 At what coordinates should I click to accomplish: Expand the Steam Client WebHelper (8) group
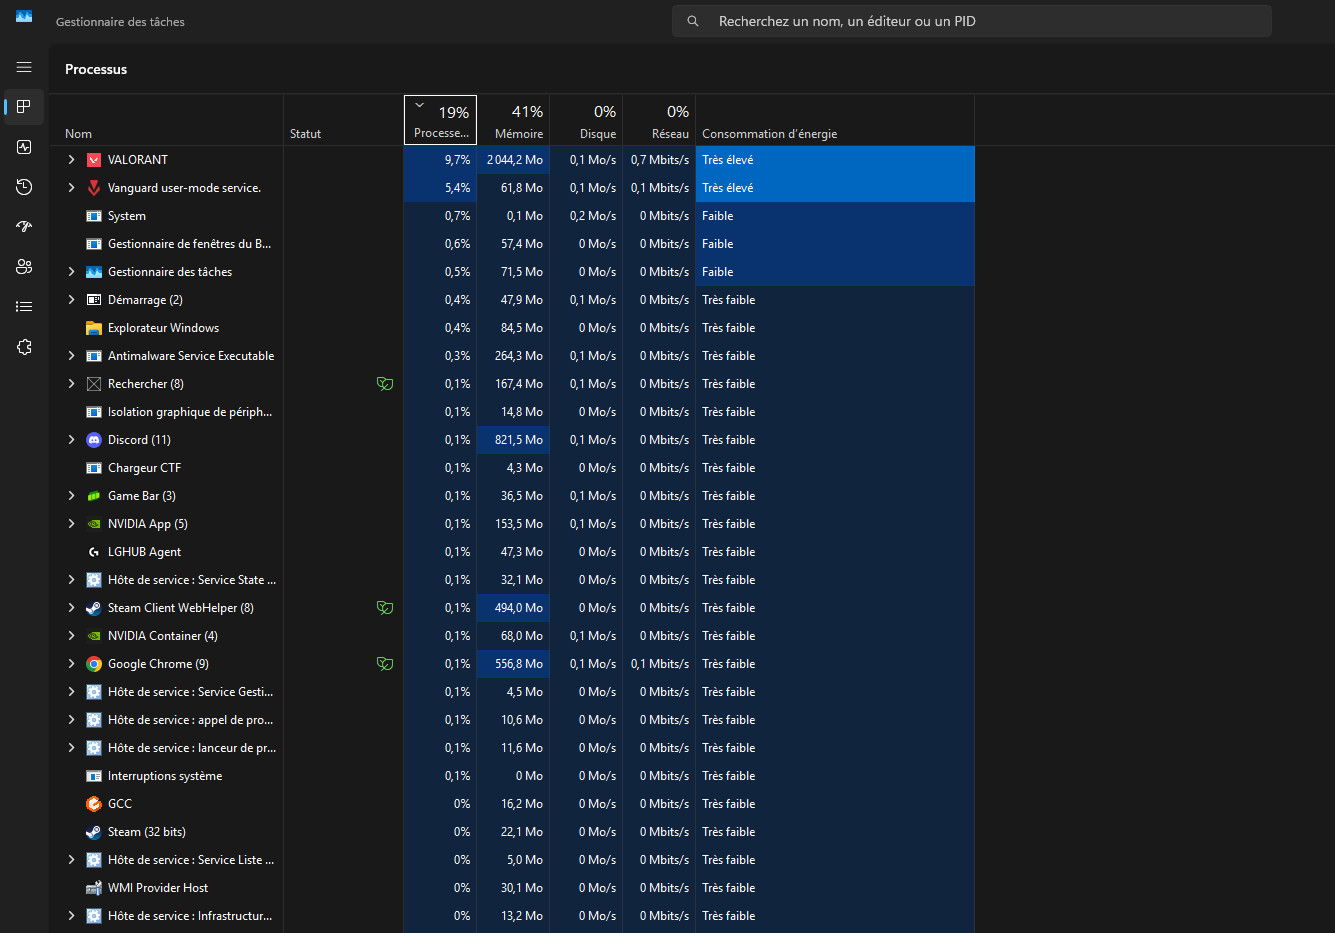(71, 608)
